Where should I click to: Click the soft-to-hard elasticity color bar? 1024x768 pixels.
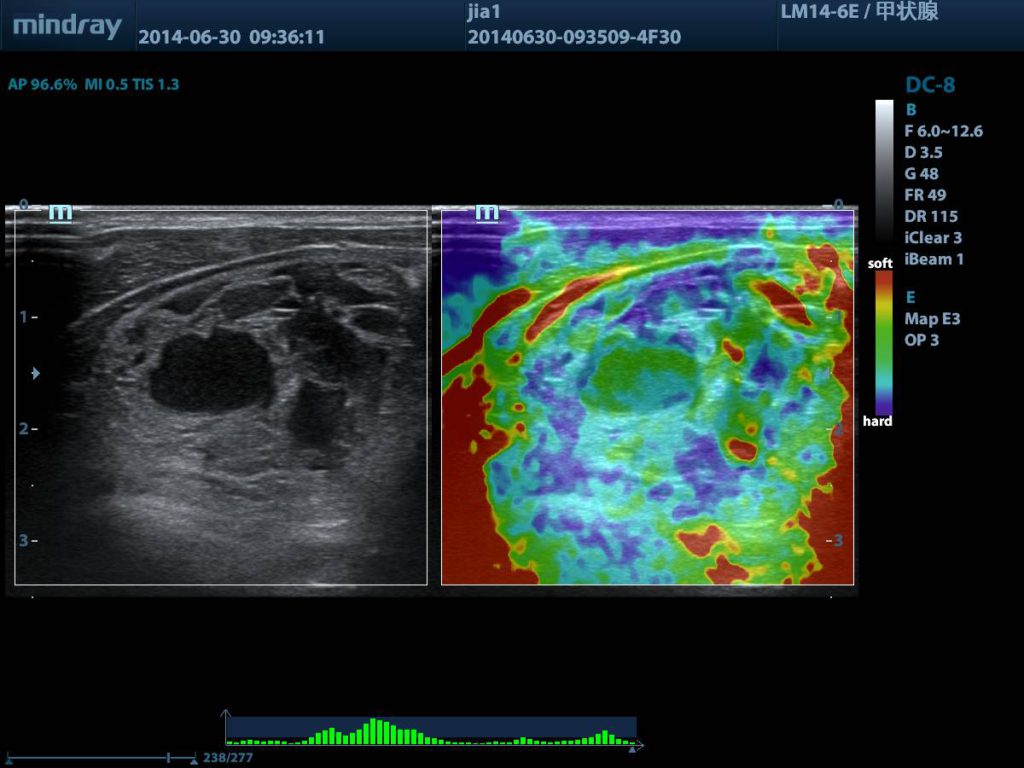pyautogui.click(x=884, y=342)
